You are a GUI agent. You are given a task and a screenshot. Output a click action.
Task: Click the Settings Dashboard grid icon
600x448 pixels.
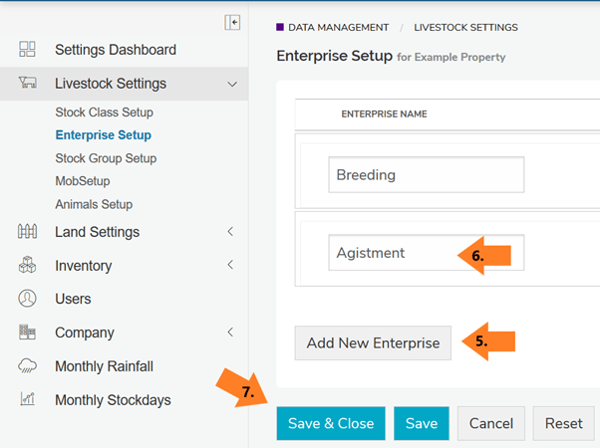tap(28, 50)
